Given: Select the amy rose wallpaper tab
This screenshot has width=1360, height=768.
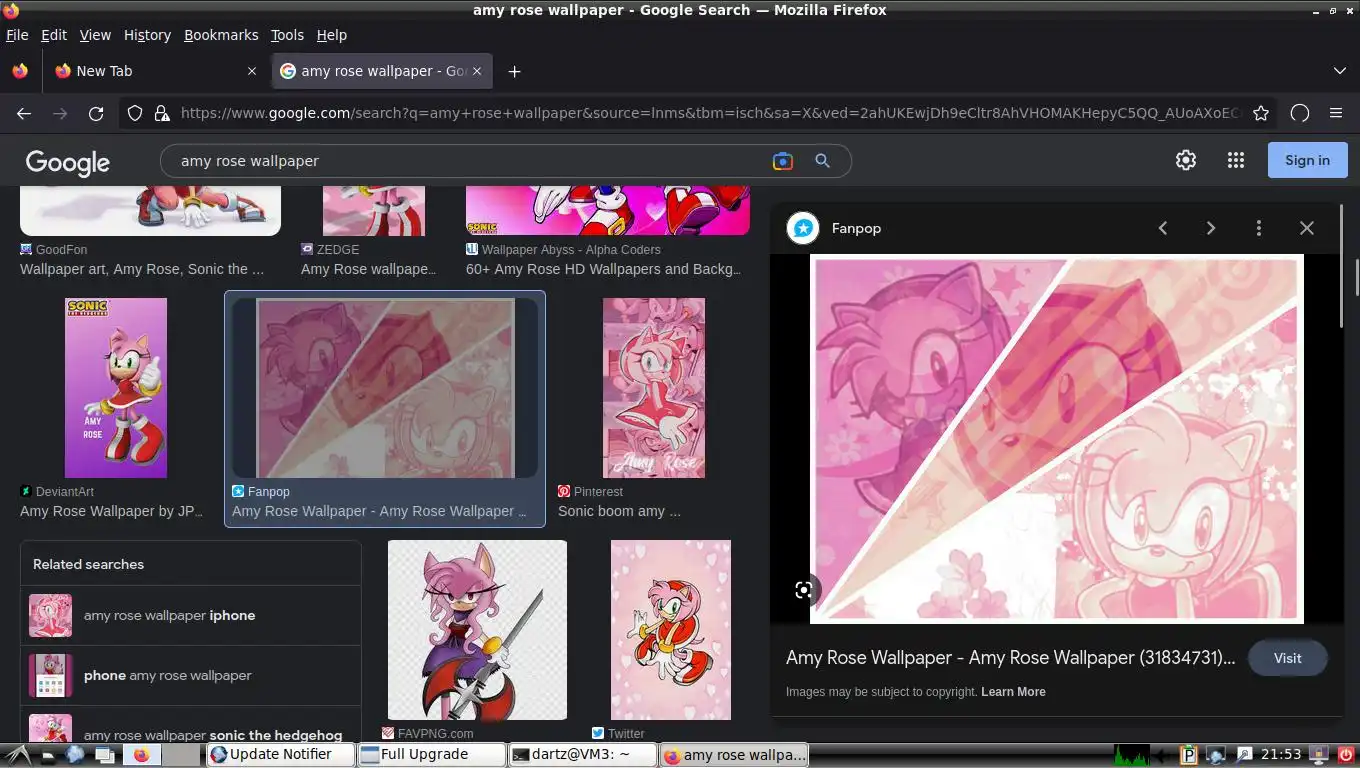Looking at the screenshot, I should 381,71.
